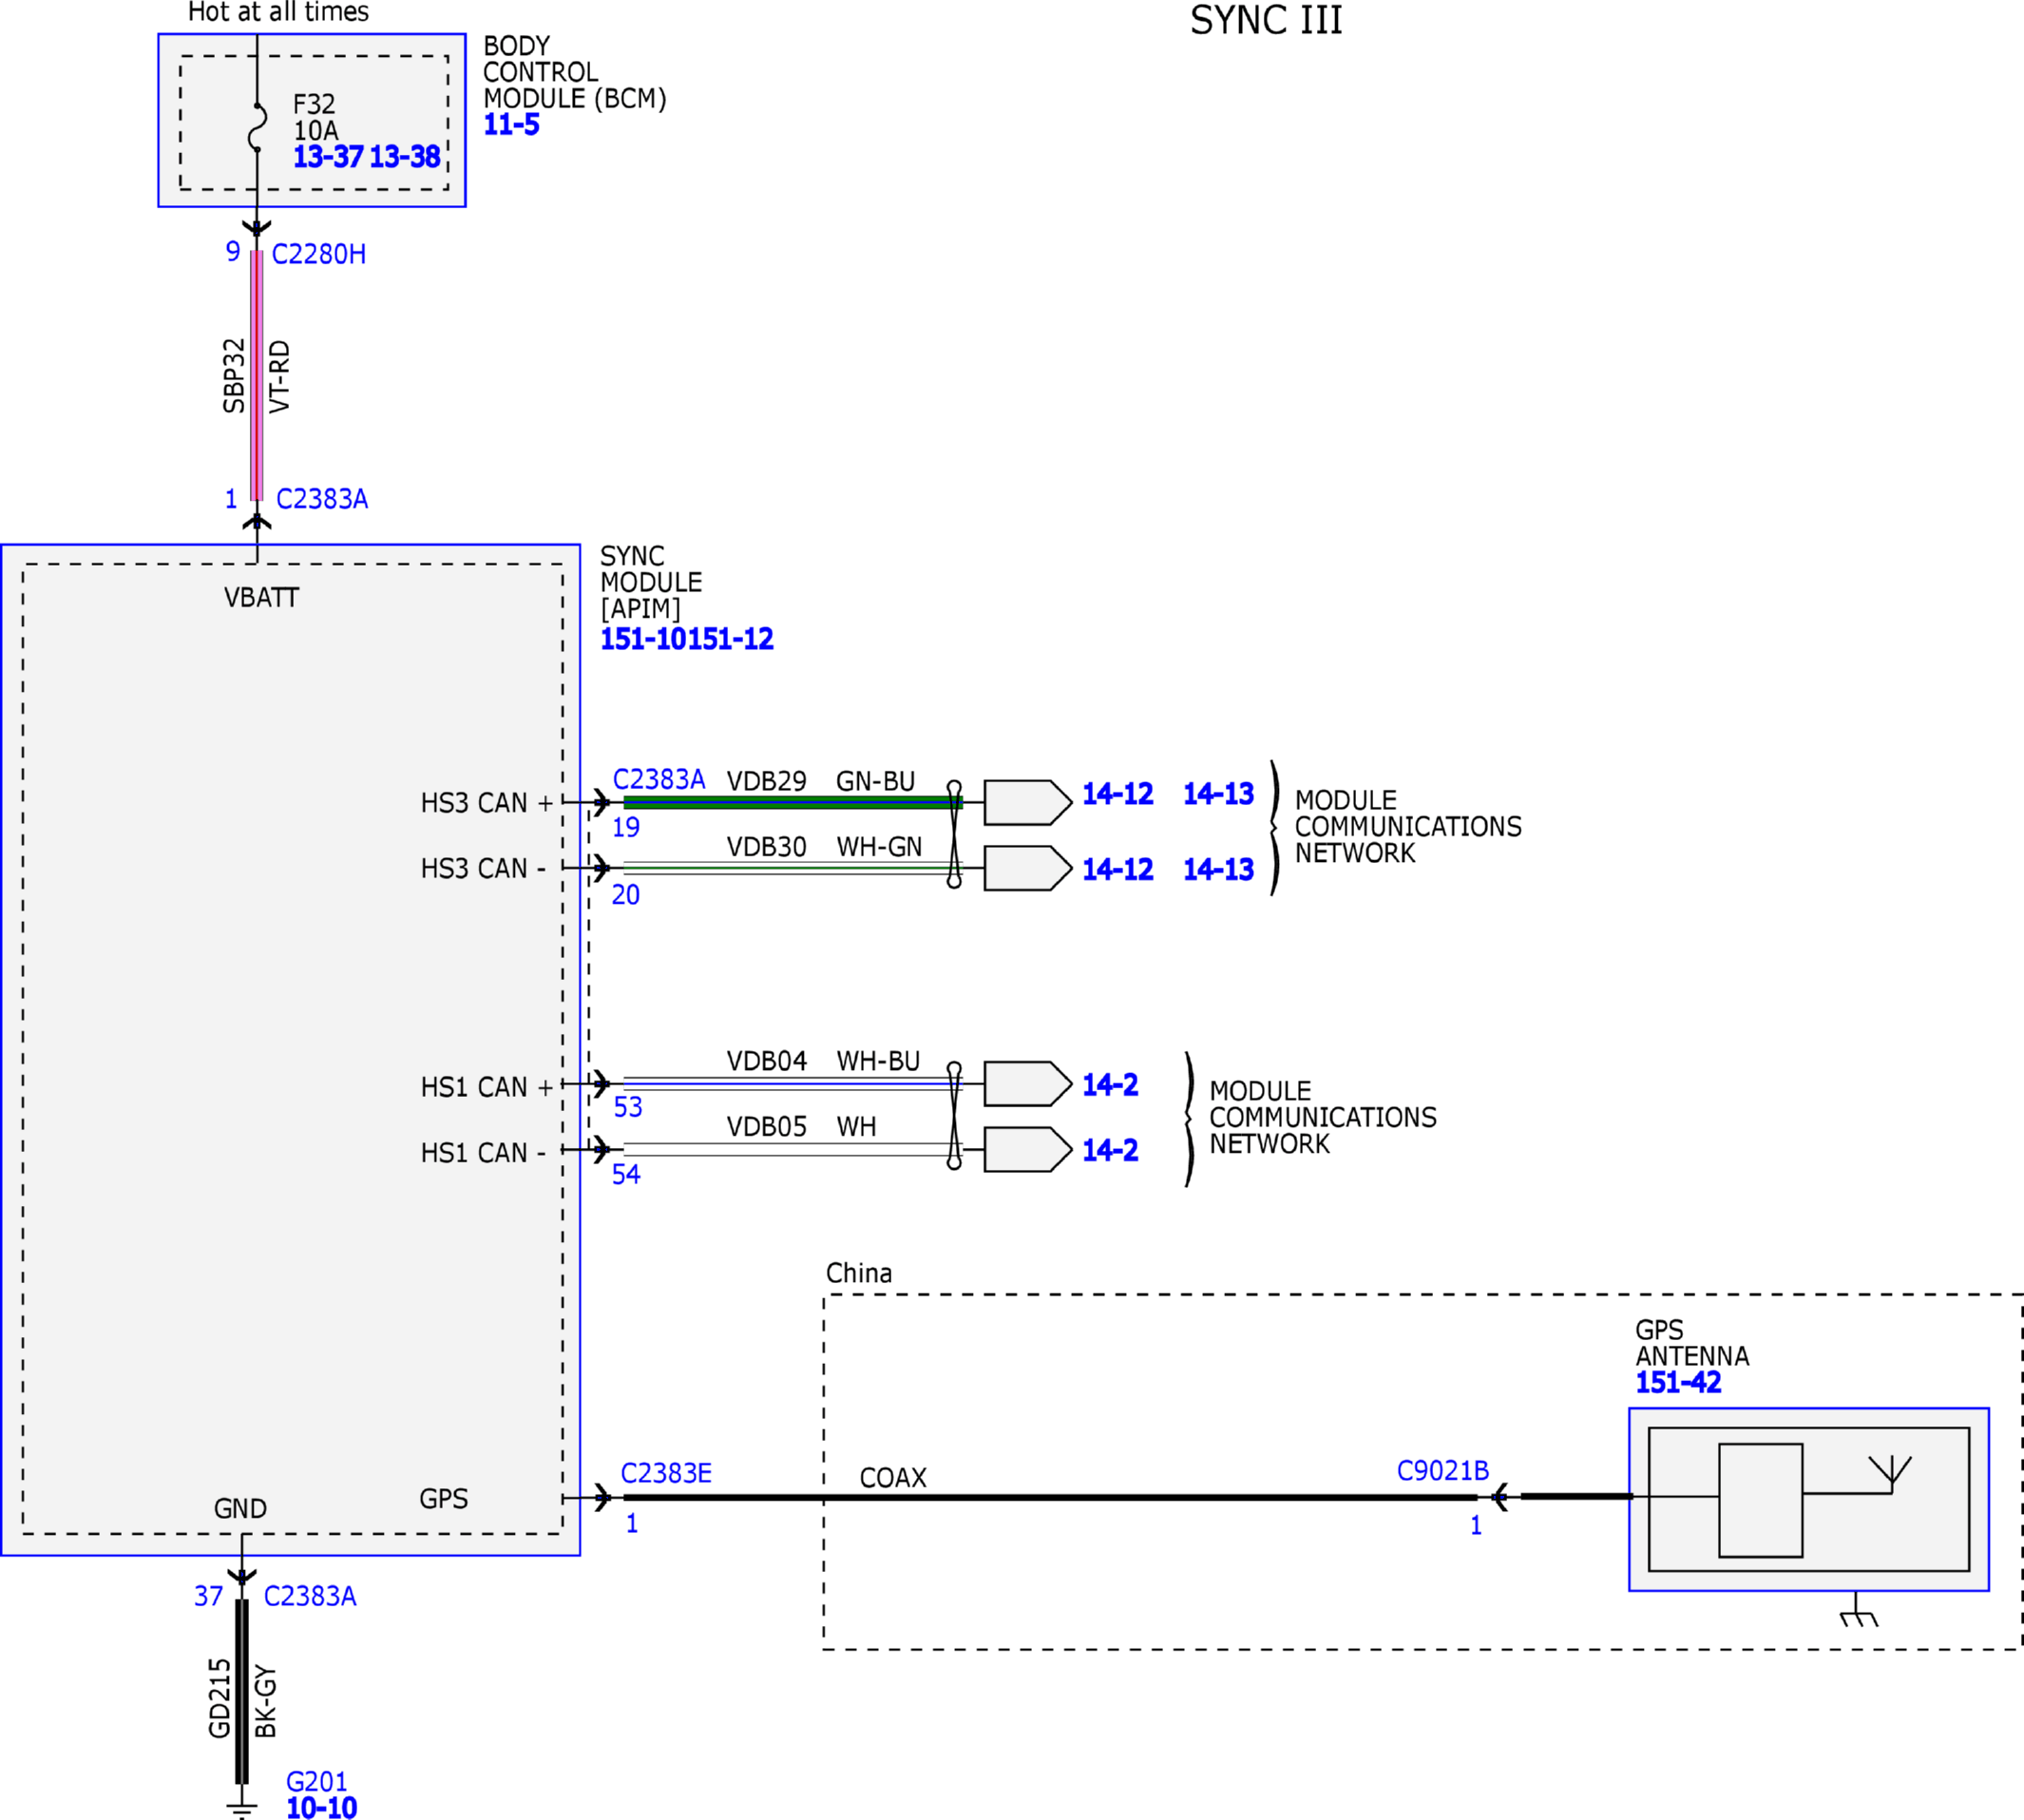Click the VDB05 circuit label
The width and height of the screenshot is (2024, 1820).
pos(766,1127)
